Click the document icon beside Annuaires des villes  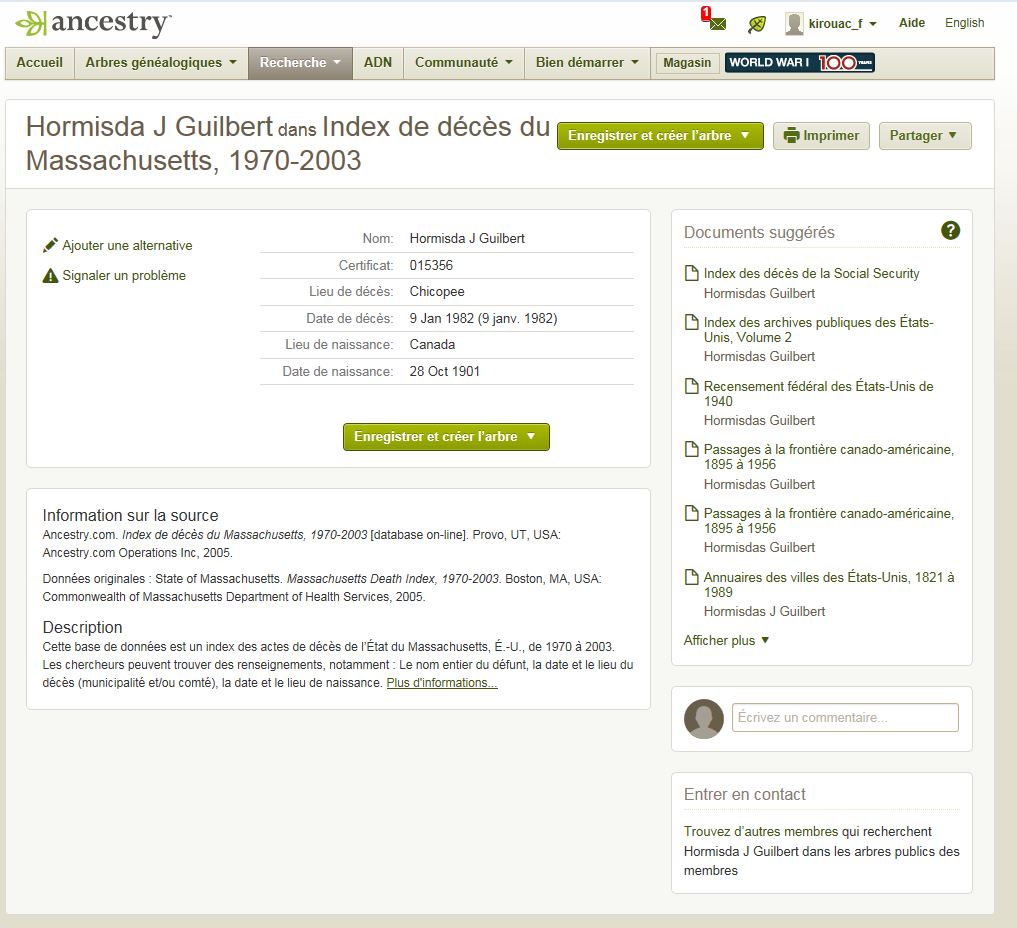[692, 577]
